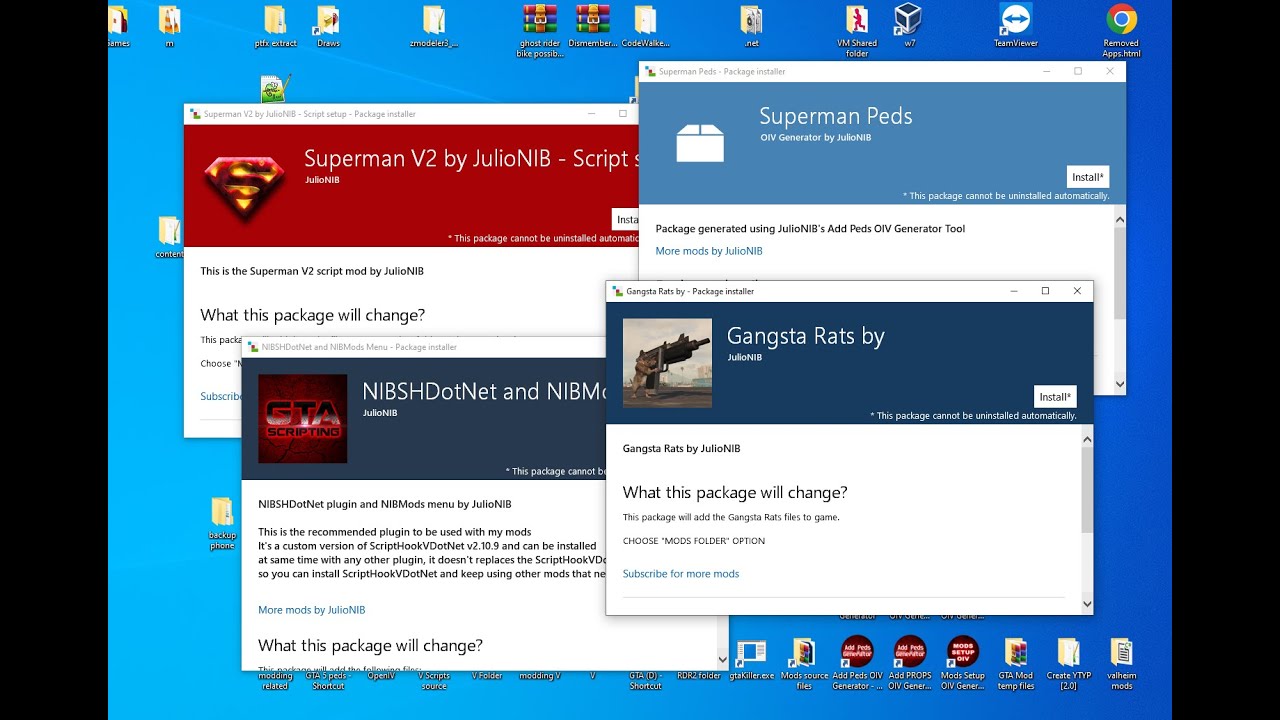Open the ptfx extract folder on desktop
Image resolution: width=1280 pixels, height=720 pixels.
pos(275,27)
